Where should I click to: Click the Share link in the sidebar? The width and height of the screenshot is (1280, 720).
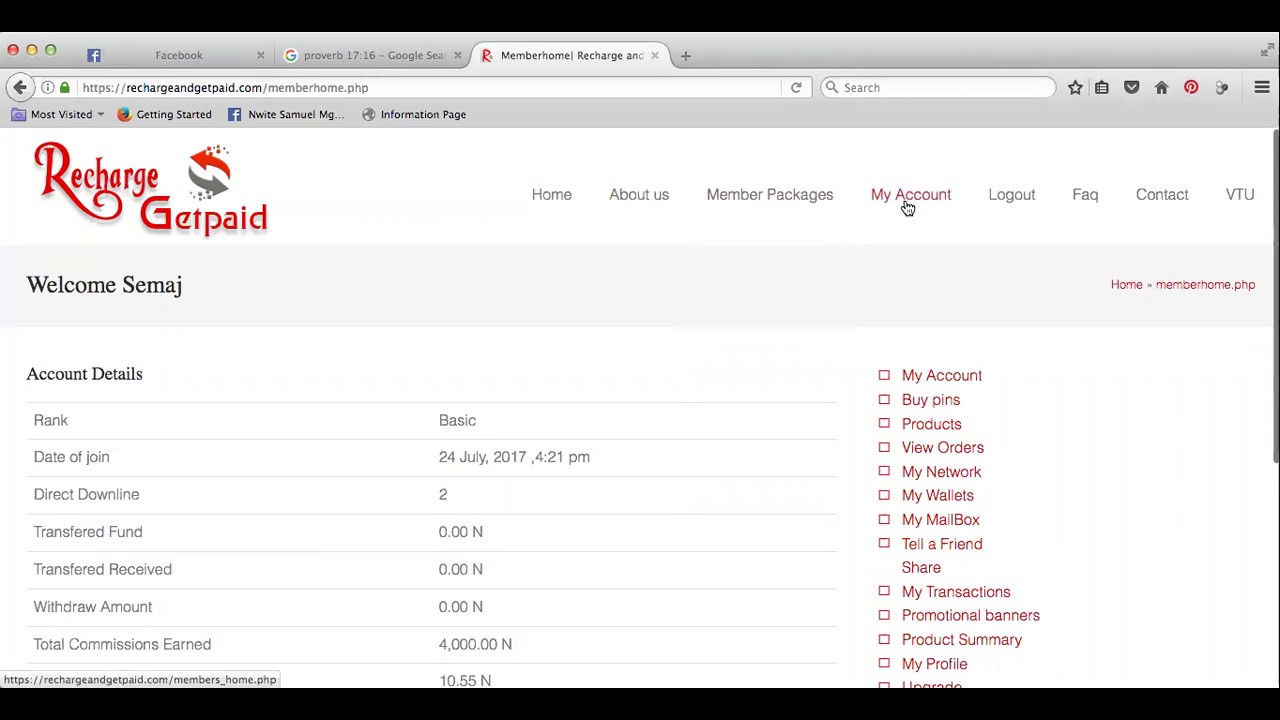(x=921, y=567)
